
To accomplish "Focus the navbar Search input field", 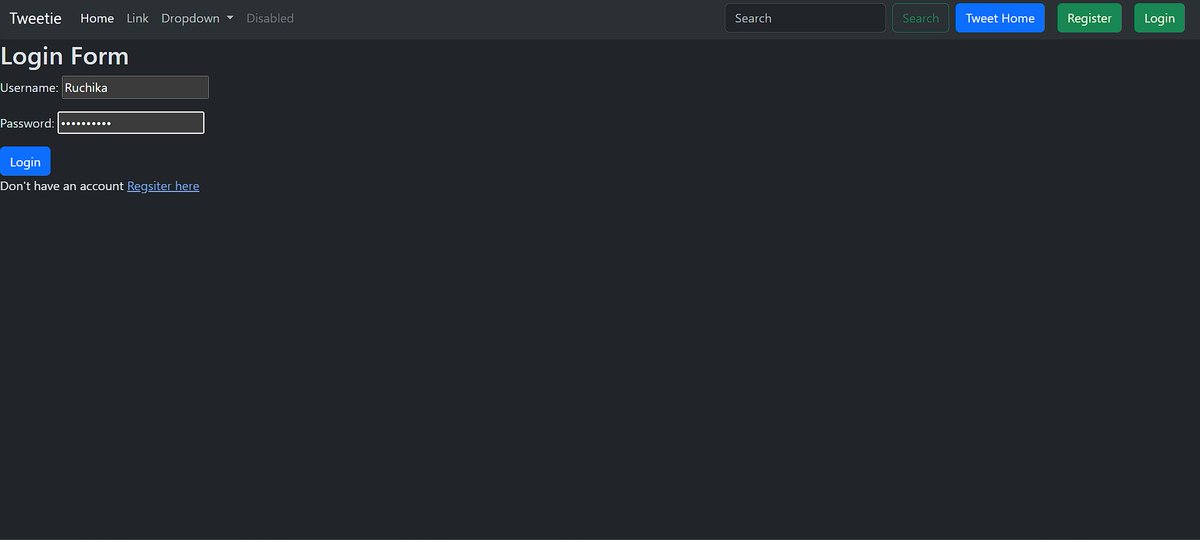I will coord(805,18).
